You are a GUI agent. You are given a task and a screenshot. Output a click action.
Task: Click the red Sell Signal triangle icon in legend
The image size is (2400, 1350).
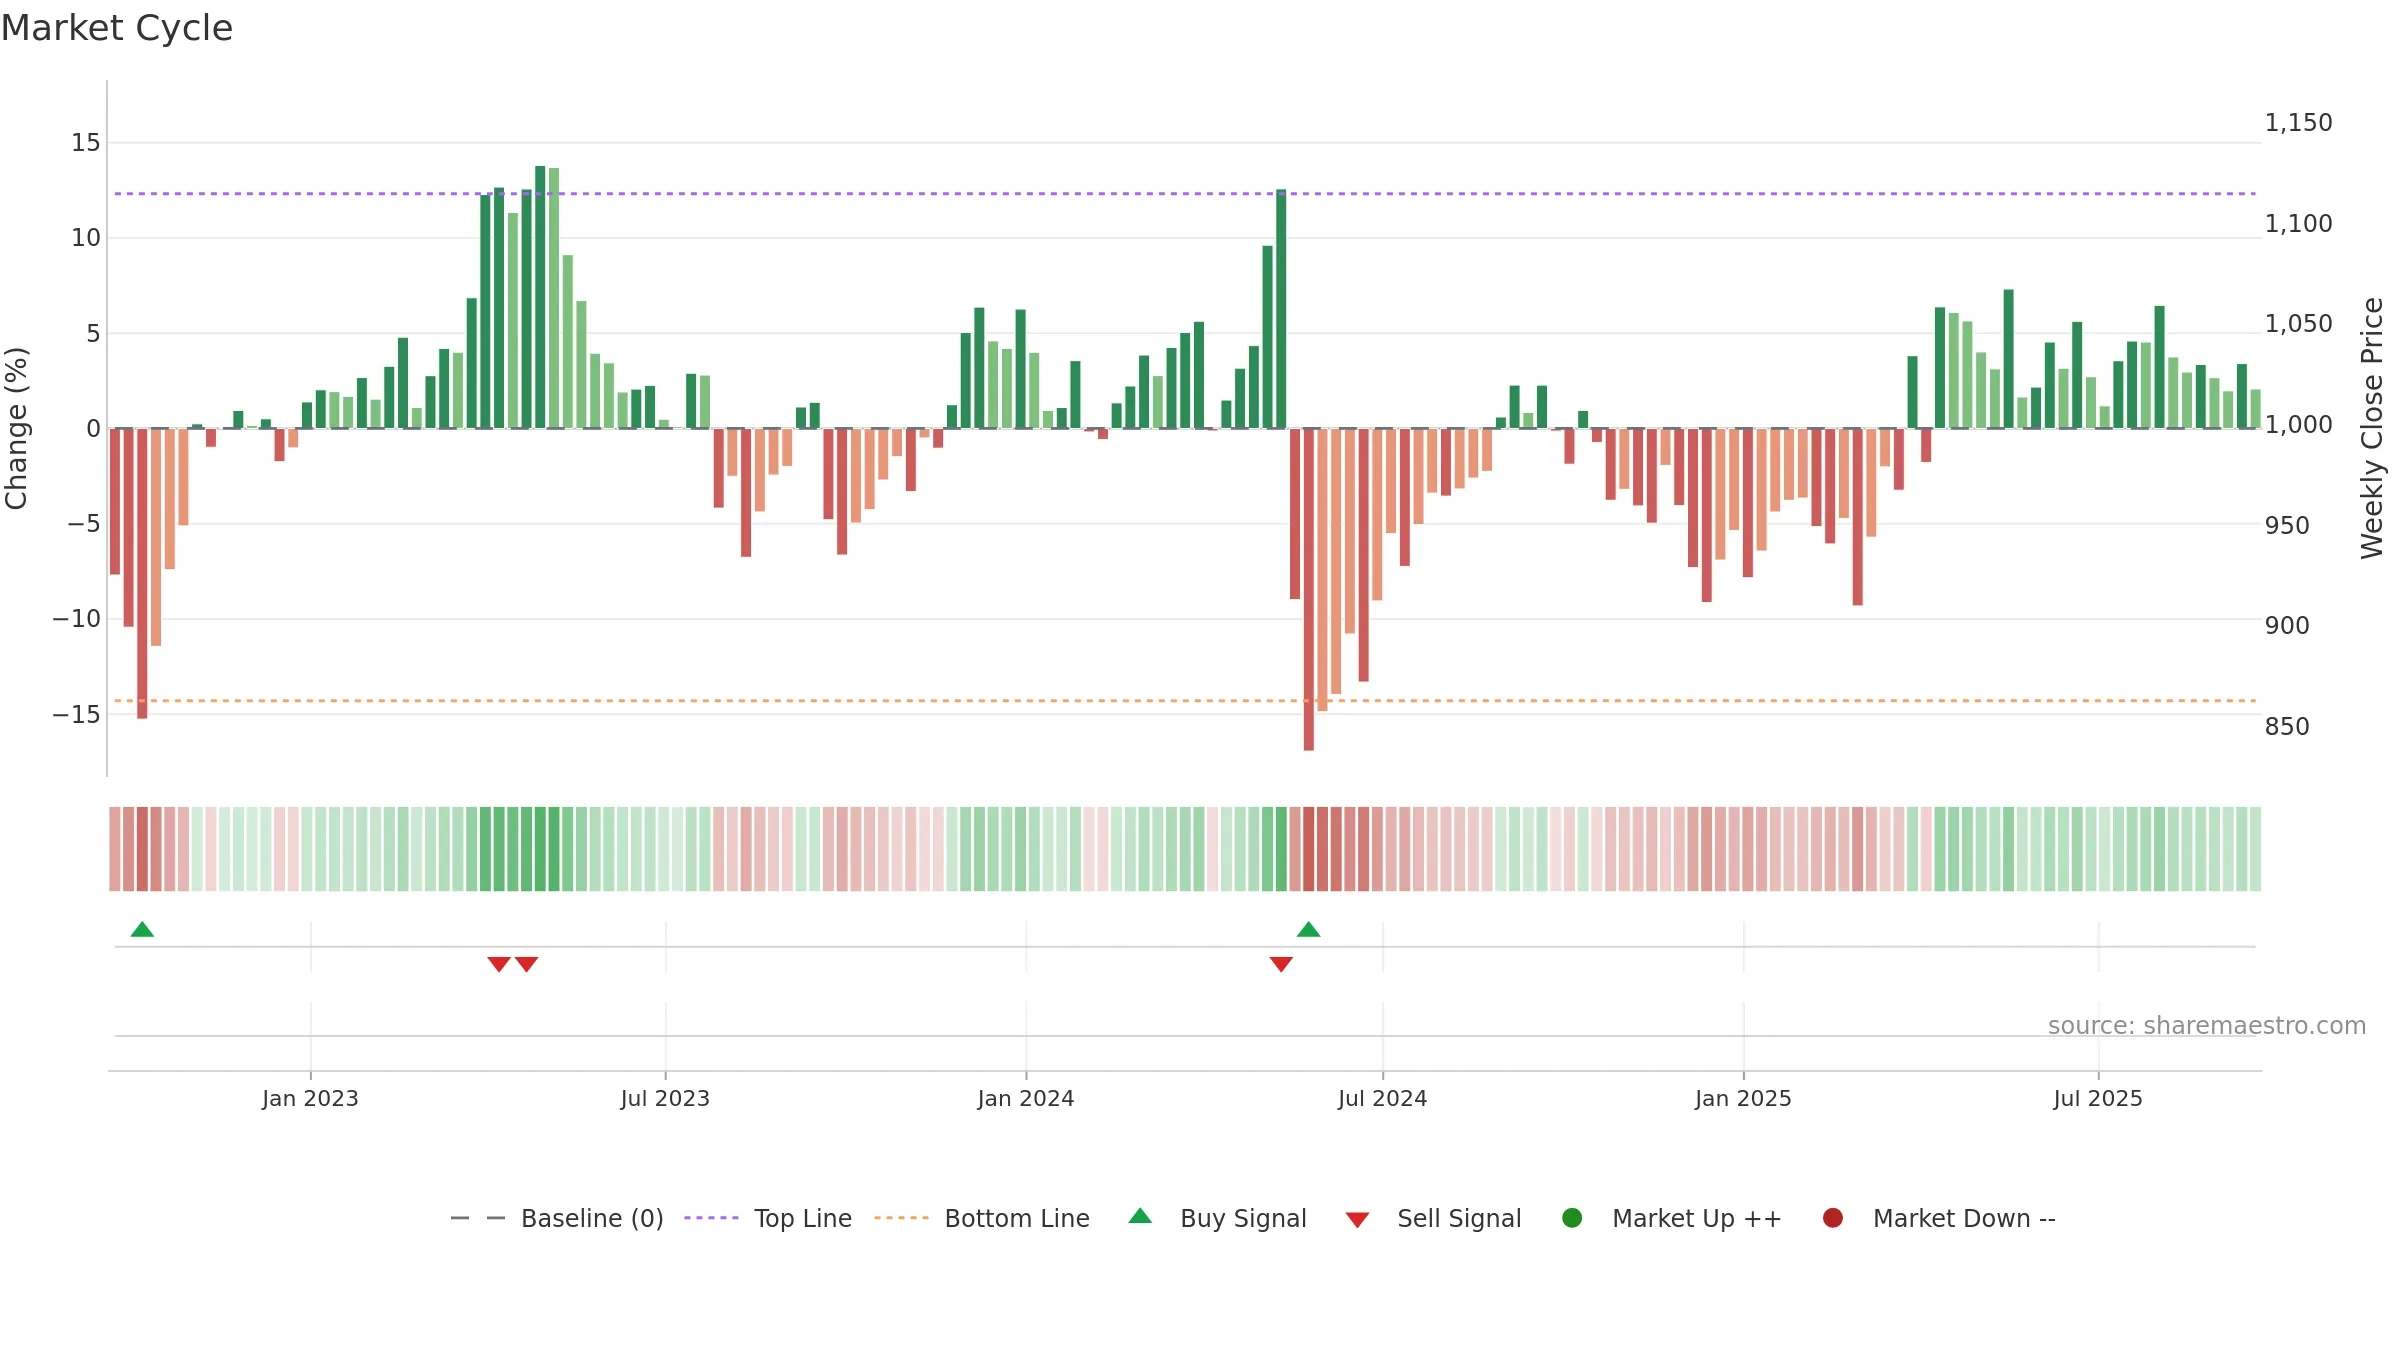(1357, 1220)
